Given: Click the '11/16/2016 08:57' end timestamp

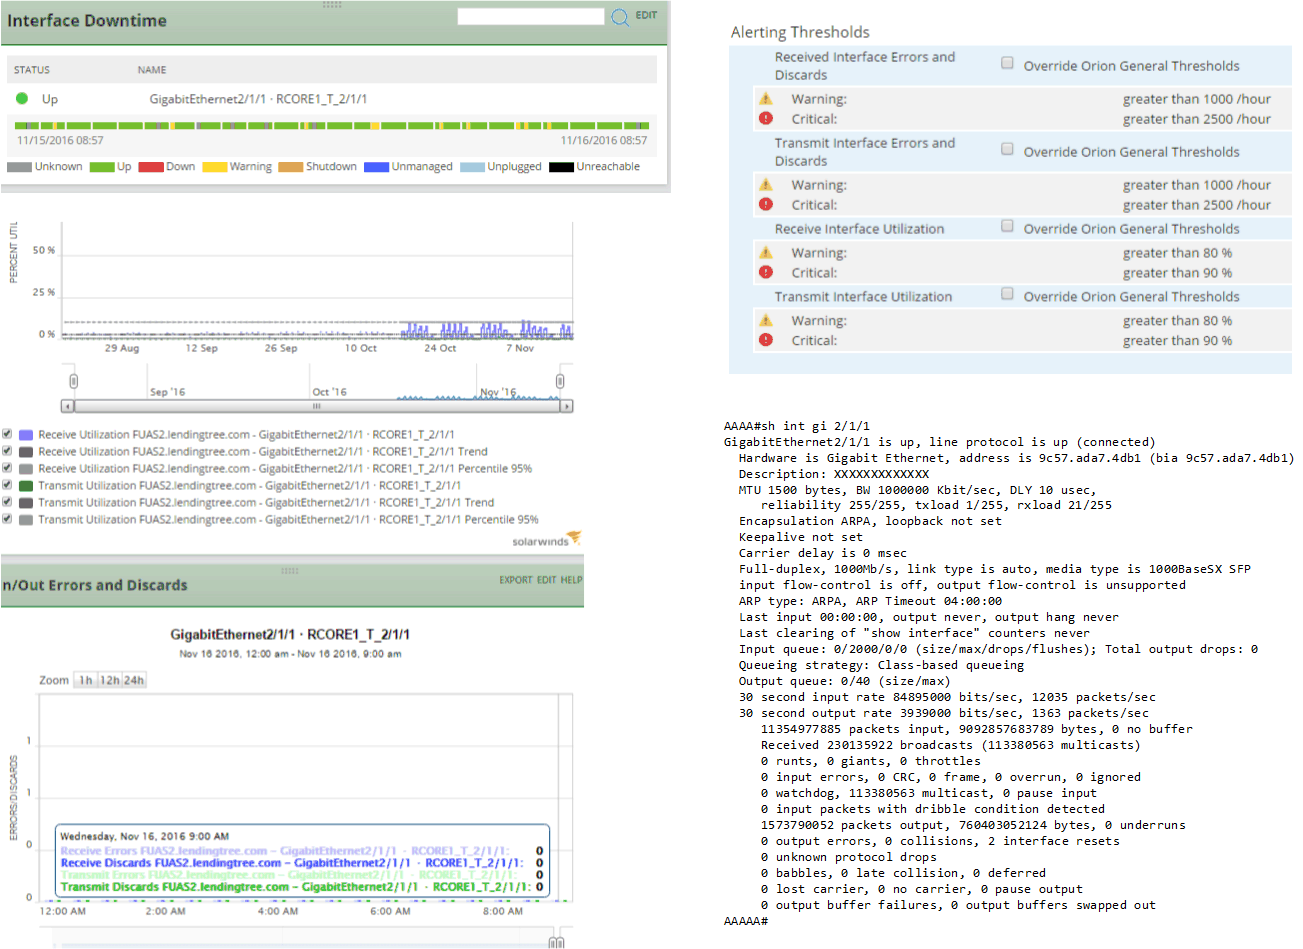Looking at the screenshot, I should tap(604, 141).
